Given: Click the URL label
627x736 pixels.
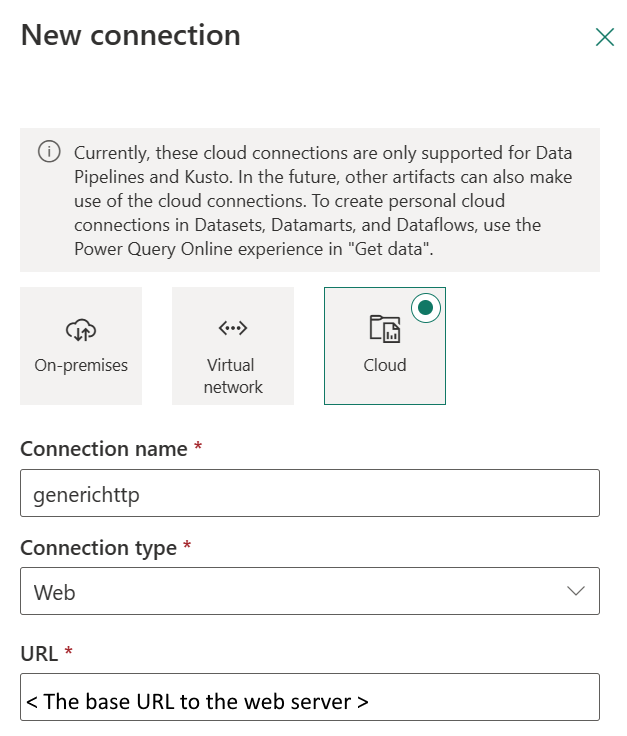Looking at the screenshot, I should [x=39, y=654].
